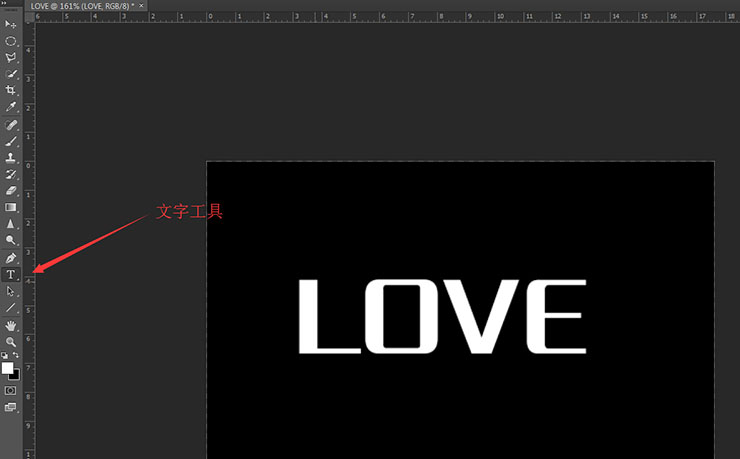Switch to the LOVE document tab
The image size is (740, 459).
pos(82,6)
